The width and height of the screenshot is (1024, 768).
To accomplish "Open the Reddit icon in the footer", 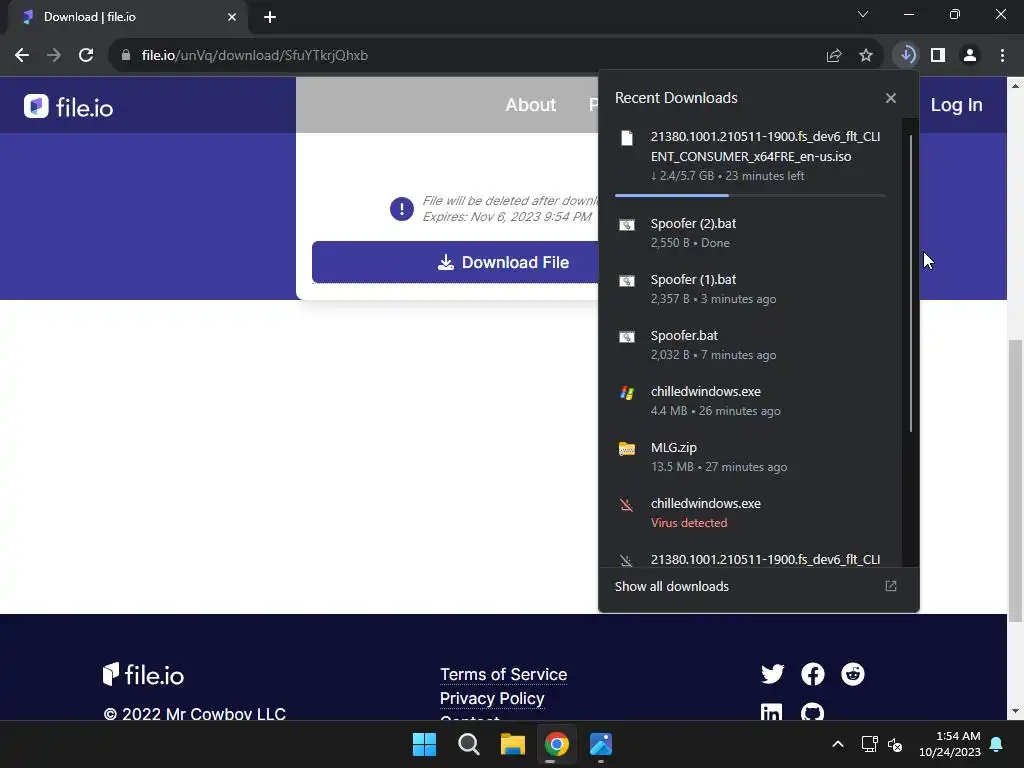I will pyautogui.click(x=852, y=674).
